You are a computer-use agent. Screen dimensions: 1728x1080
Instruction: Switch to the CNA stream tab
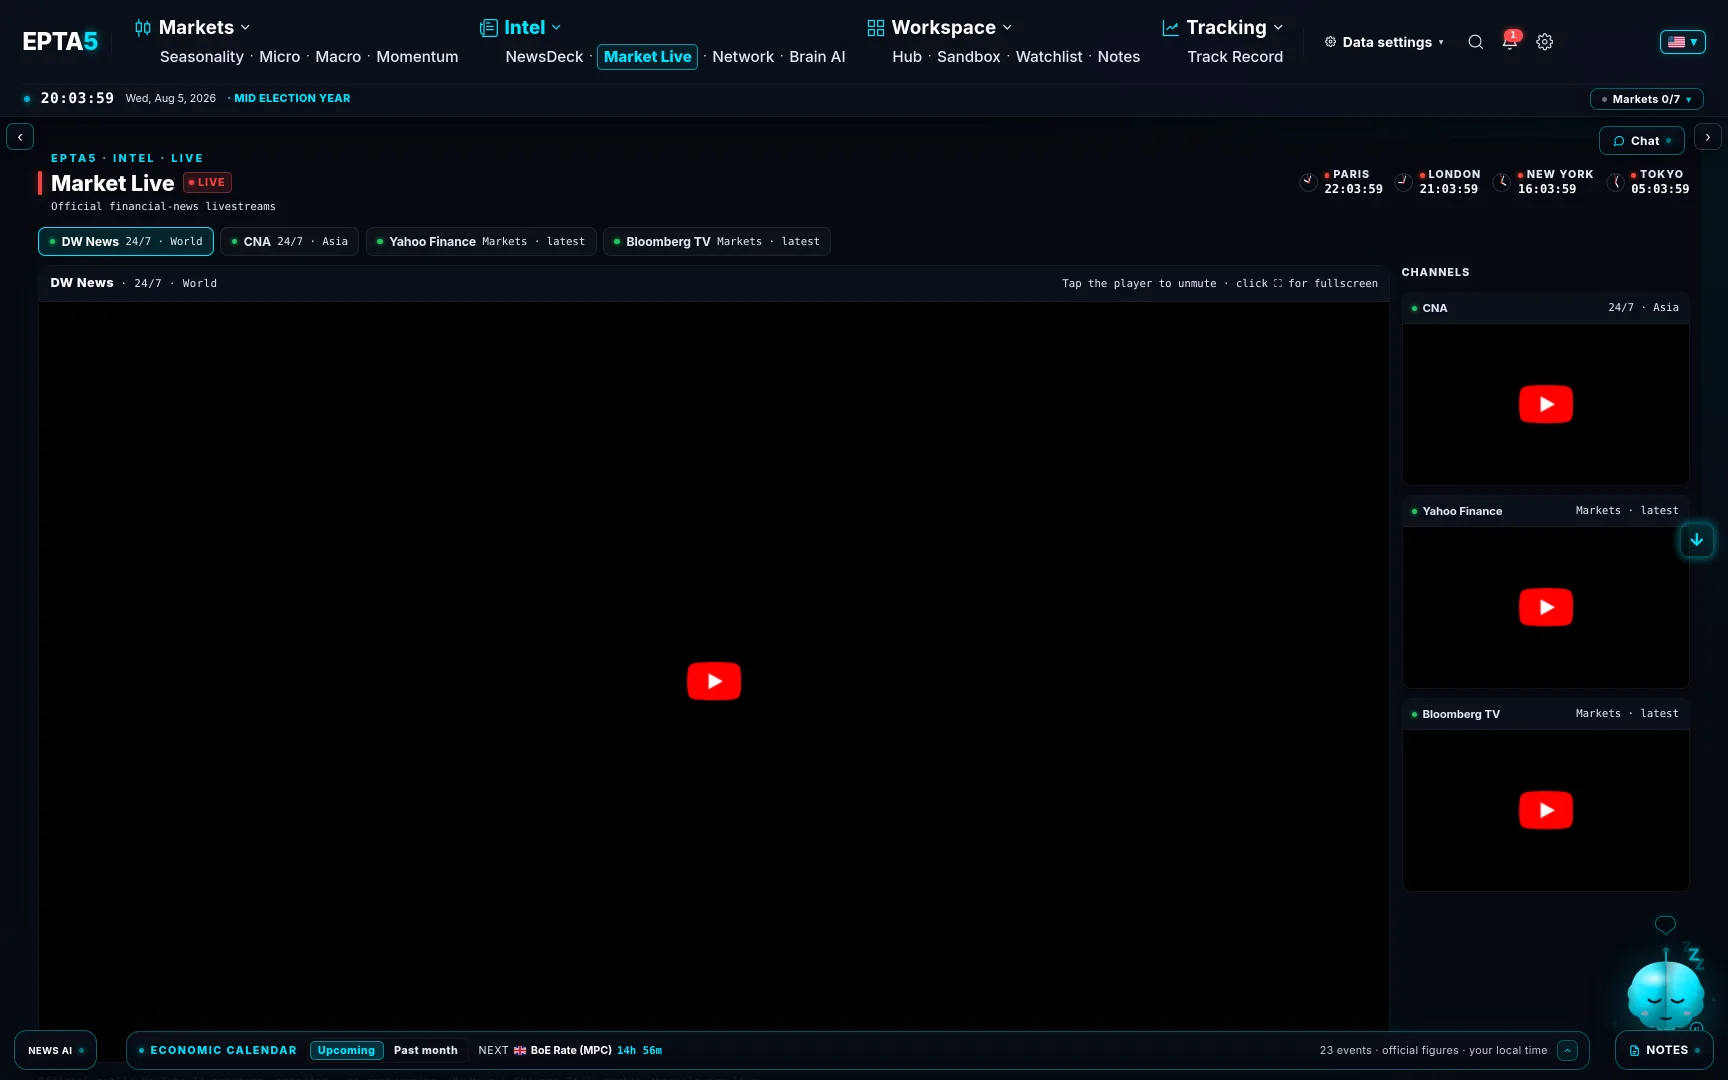(x=289, y=242)
